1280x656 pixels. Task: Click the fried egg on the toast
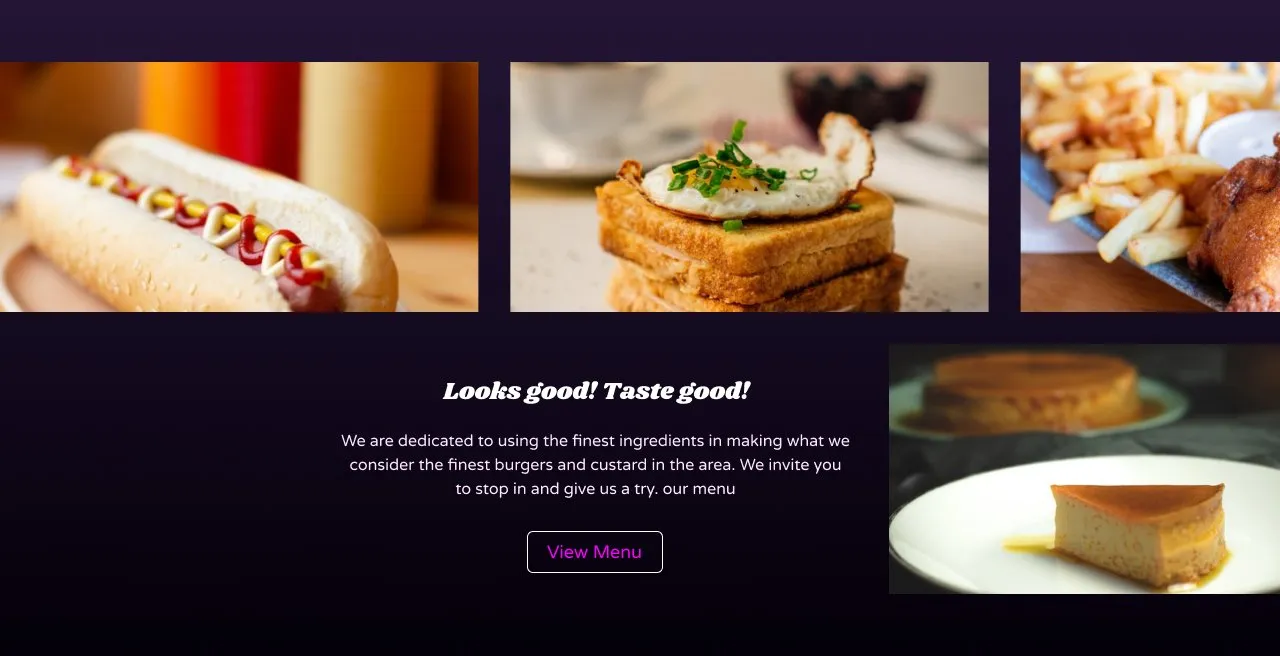point(746,170)
